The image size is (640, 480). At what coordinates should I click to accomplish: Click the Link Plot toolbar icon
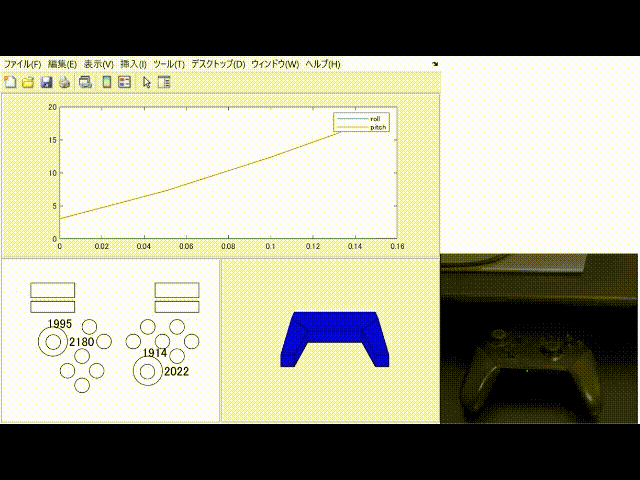coord(85,82)
